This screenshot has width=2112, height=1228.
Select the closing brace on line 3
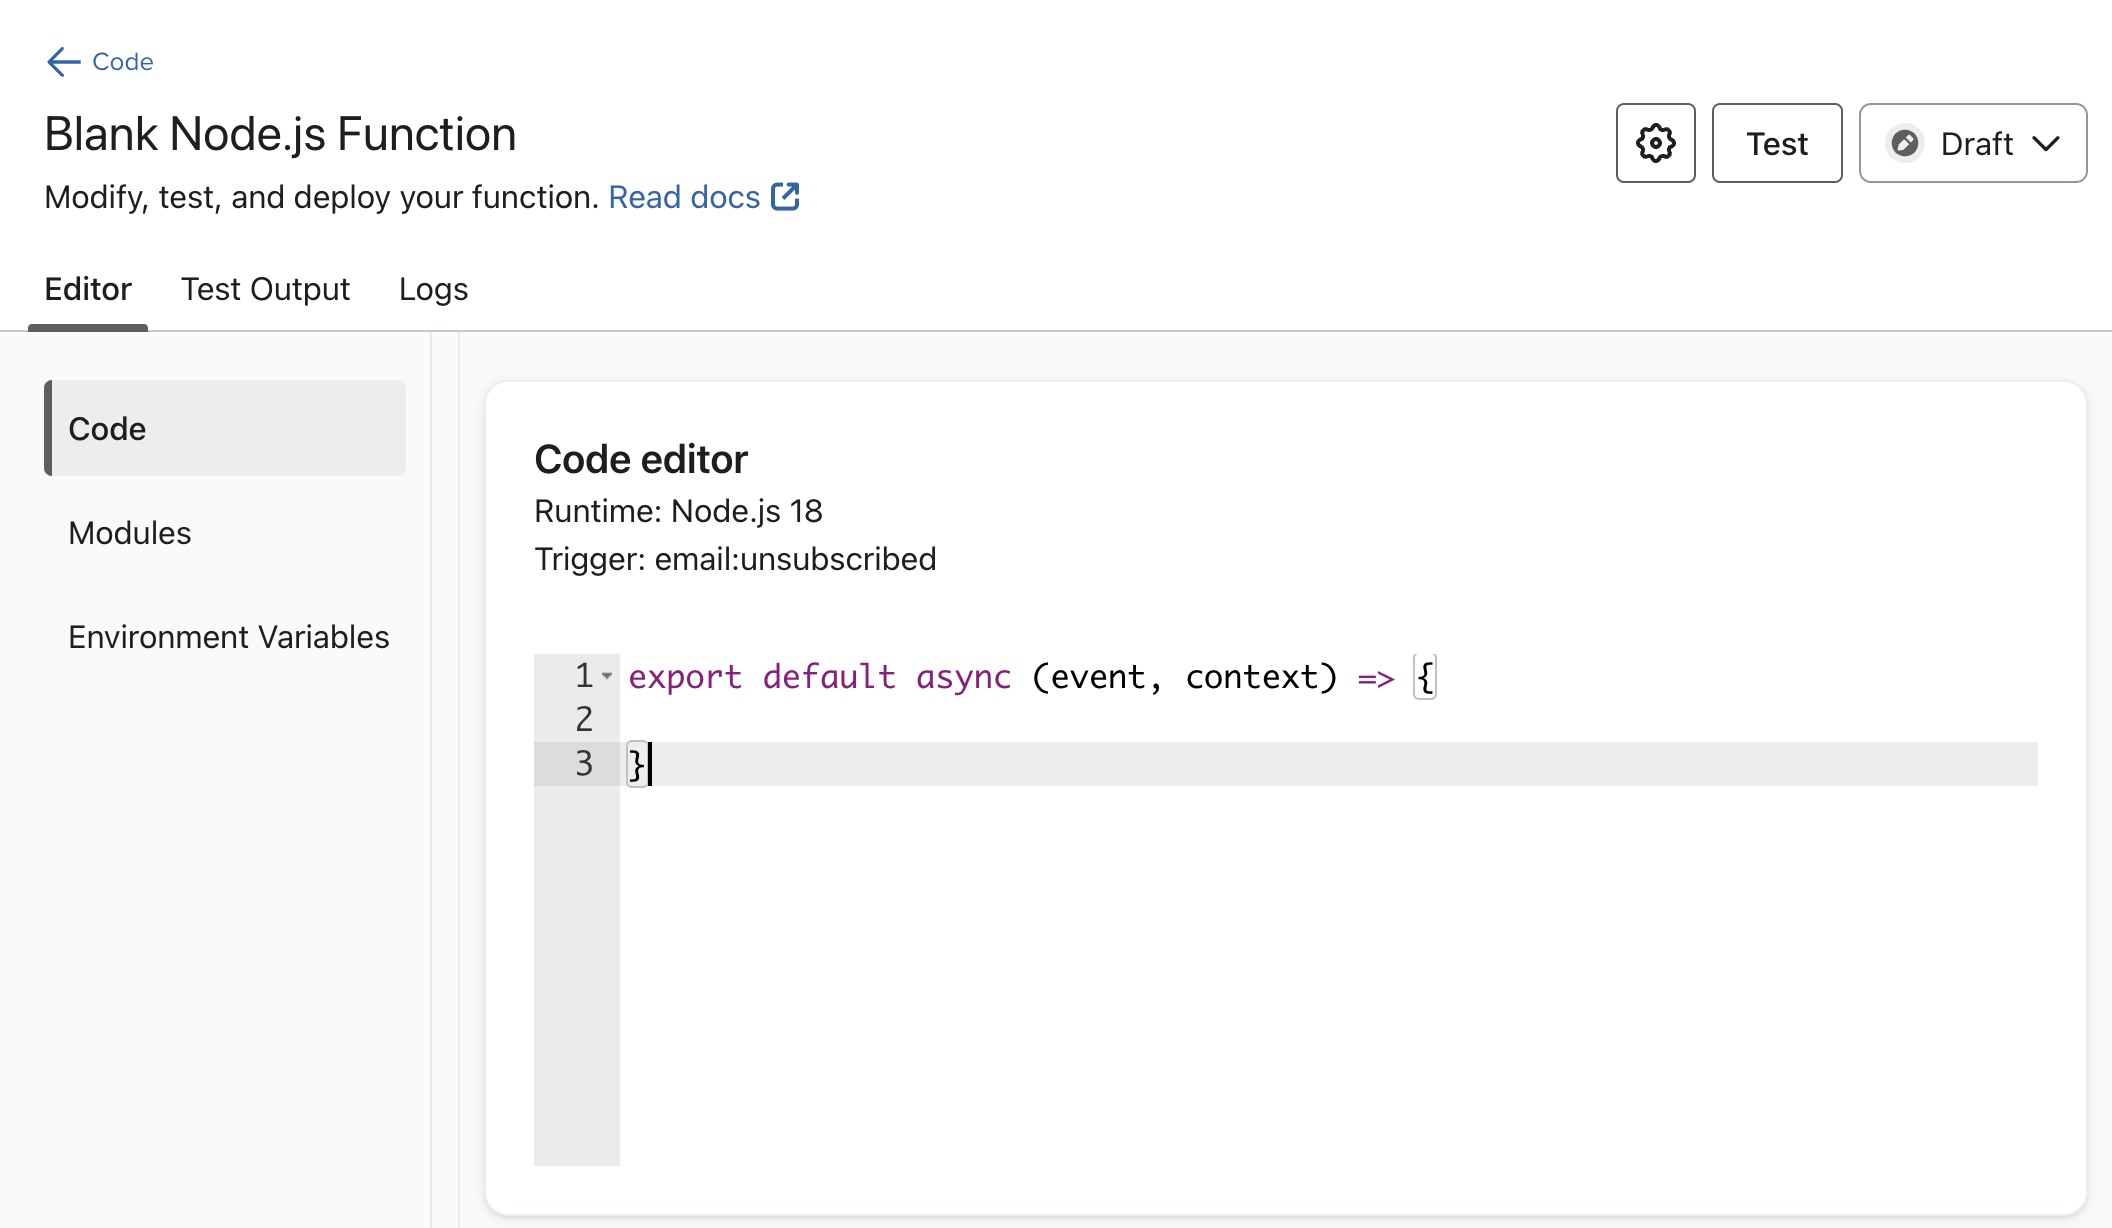pyautogui.click(x=637, y=763)
